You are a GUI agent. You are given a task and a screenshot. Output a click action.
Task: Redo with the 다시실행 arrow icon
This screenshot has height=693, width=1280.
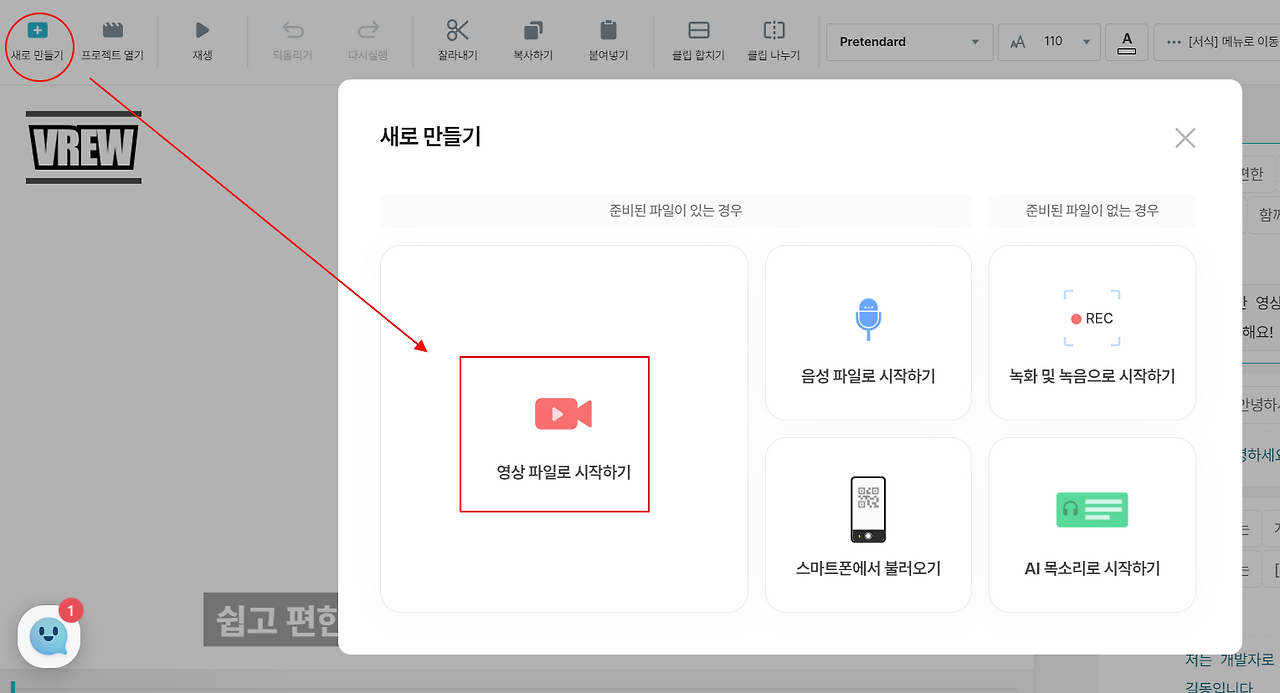[x=368, y=31]
